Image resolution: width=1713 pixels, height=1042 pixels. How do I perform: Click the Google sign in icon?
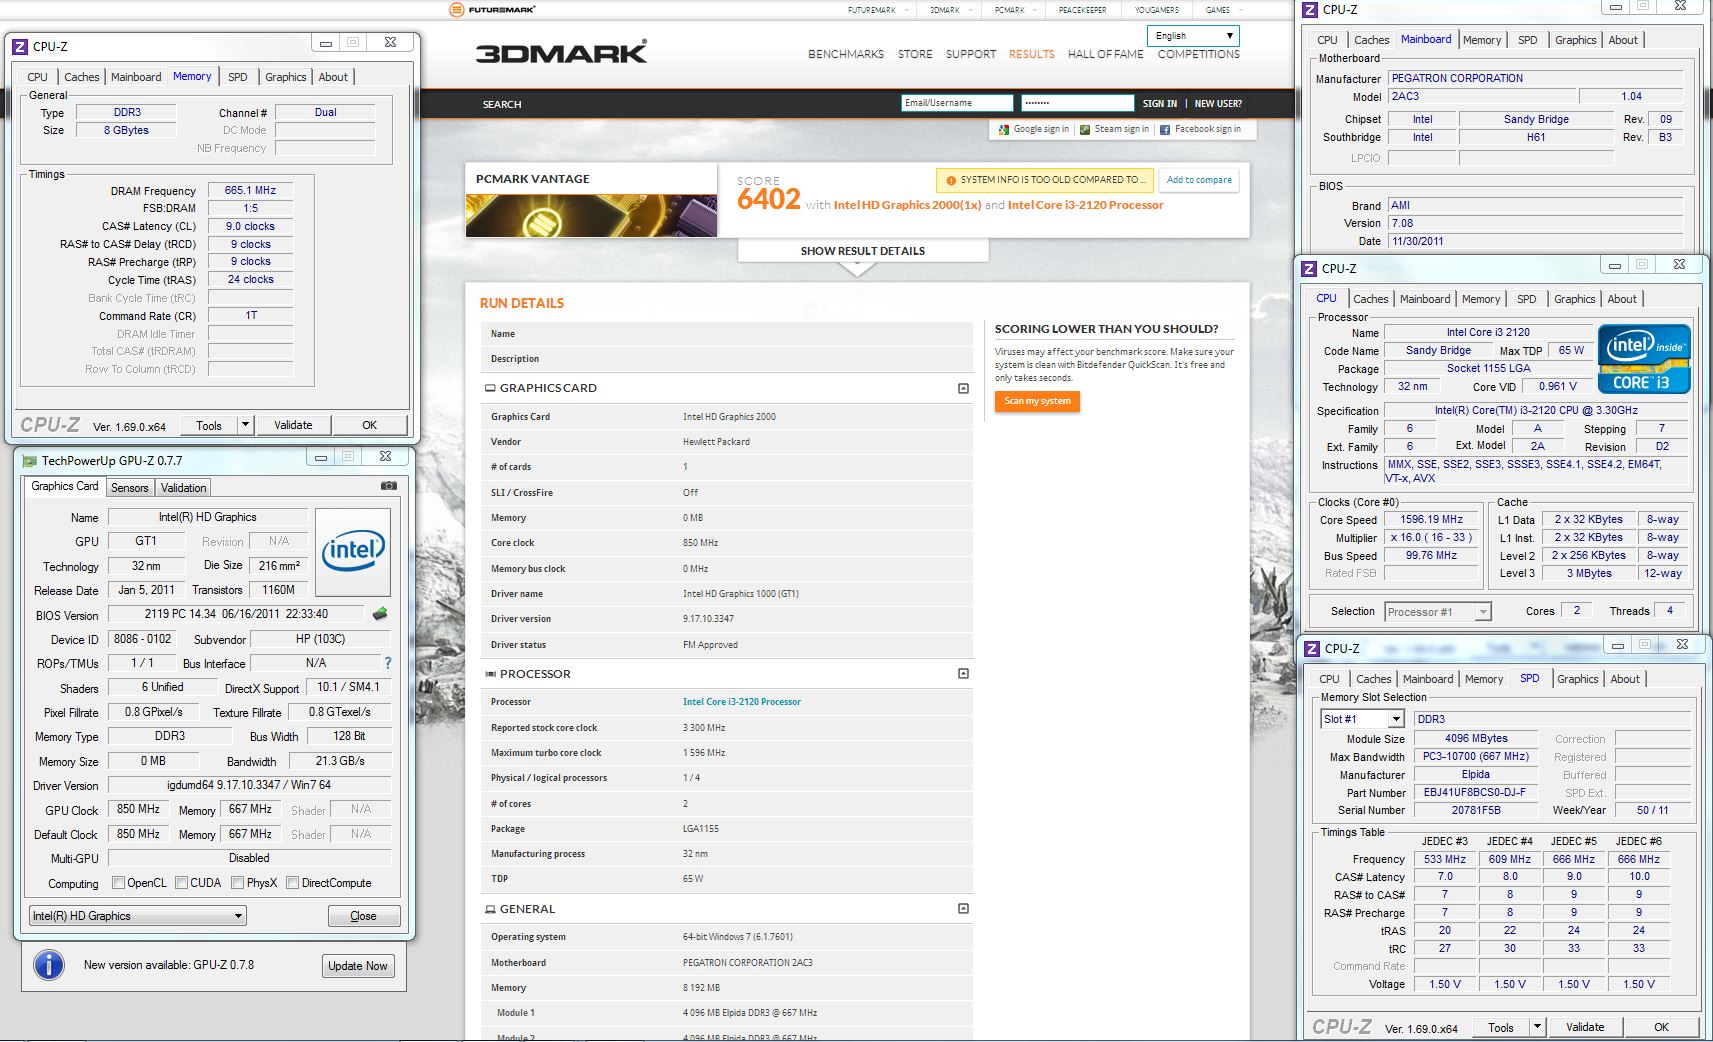click(1004, 130)
